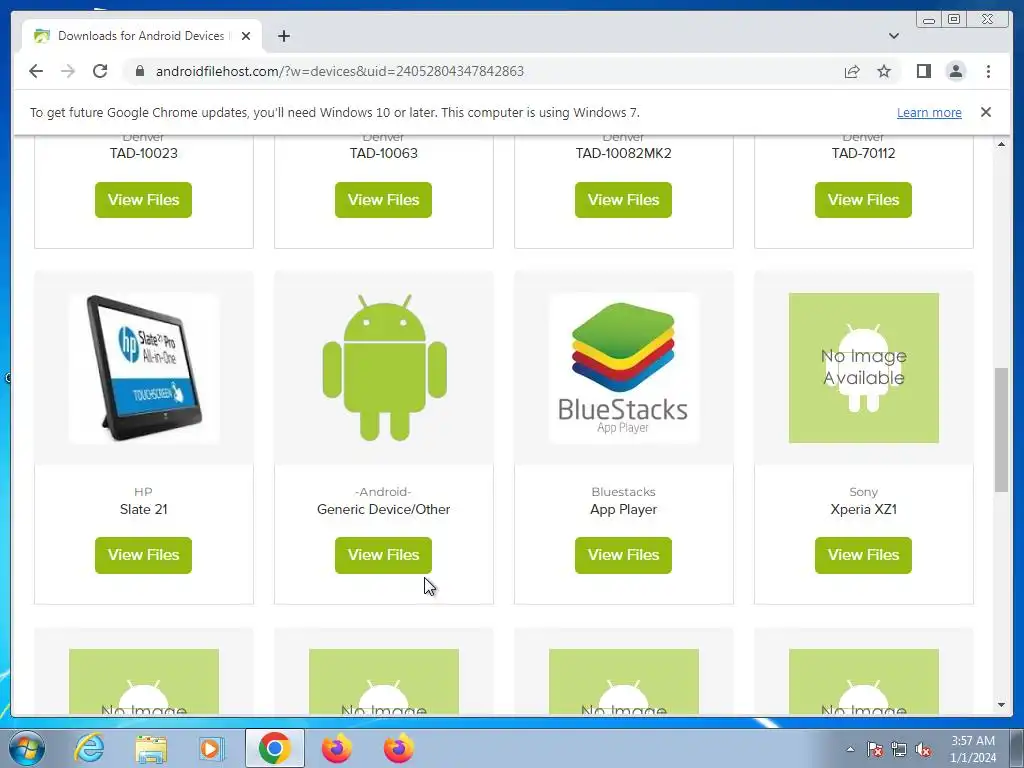This screenshot has width=1024, height=768.
Task: Open the first Firefox taskbar icon
Action: pos(336,748)
